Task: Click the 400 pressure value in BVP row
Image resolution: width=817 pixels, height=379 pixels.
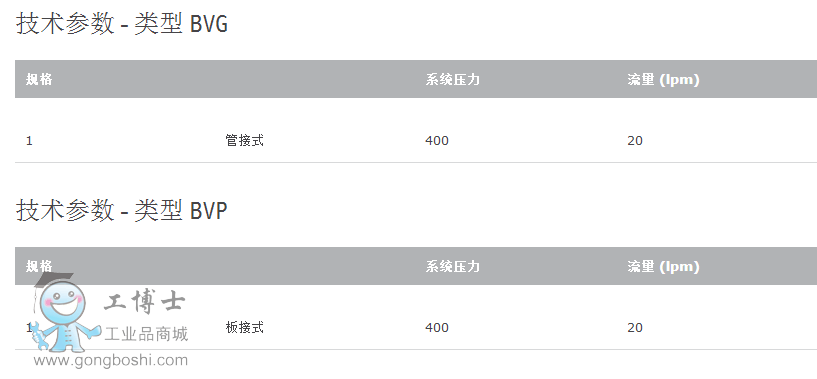Action: (x=437, y=328)
